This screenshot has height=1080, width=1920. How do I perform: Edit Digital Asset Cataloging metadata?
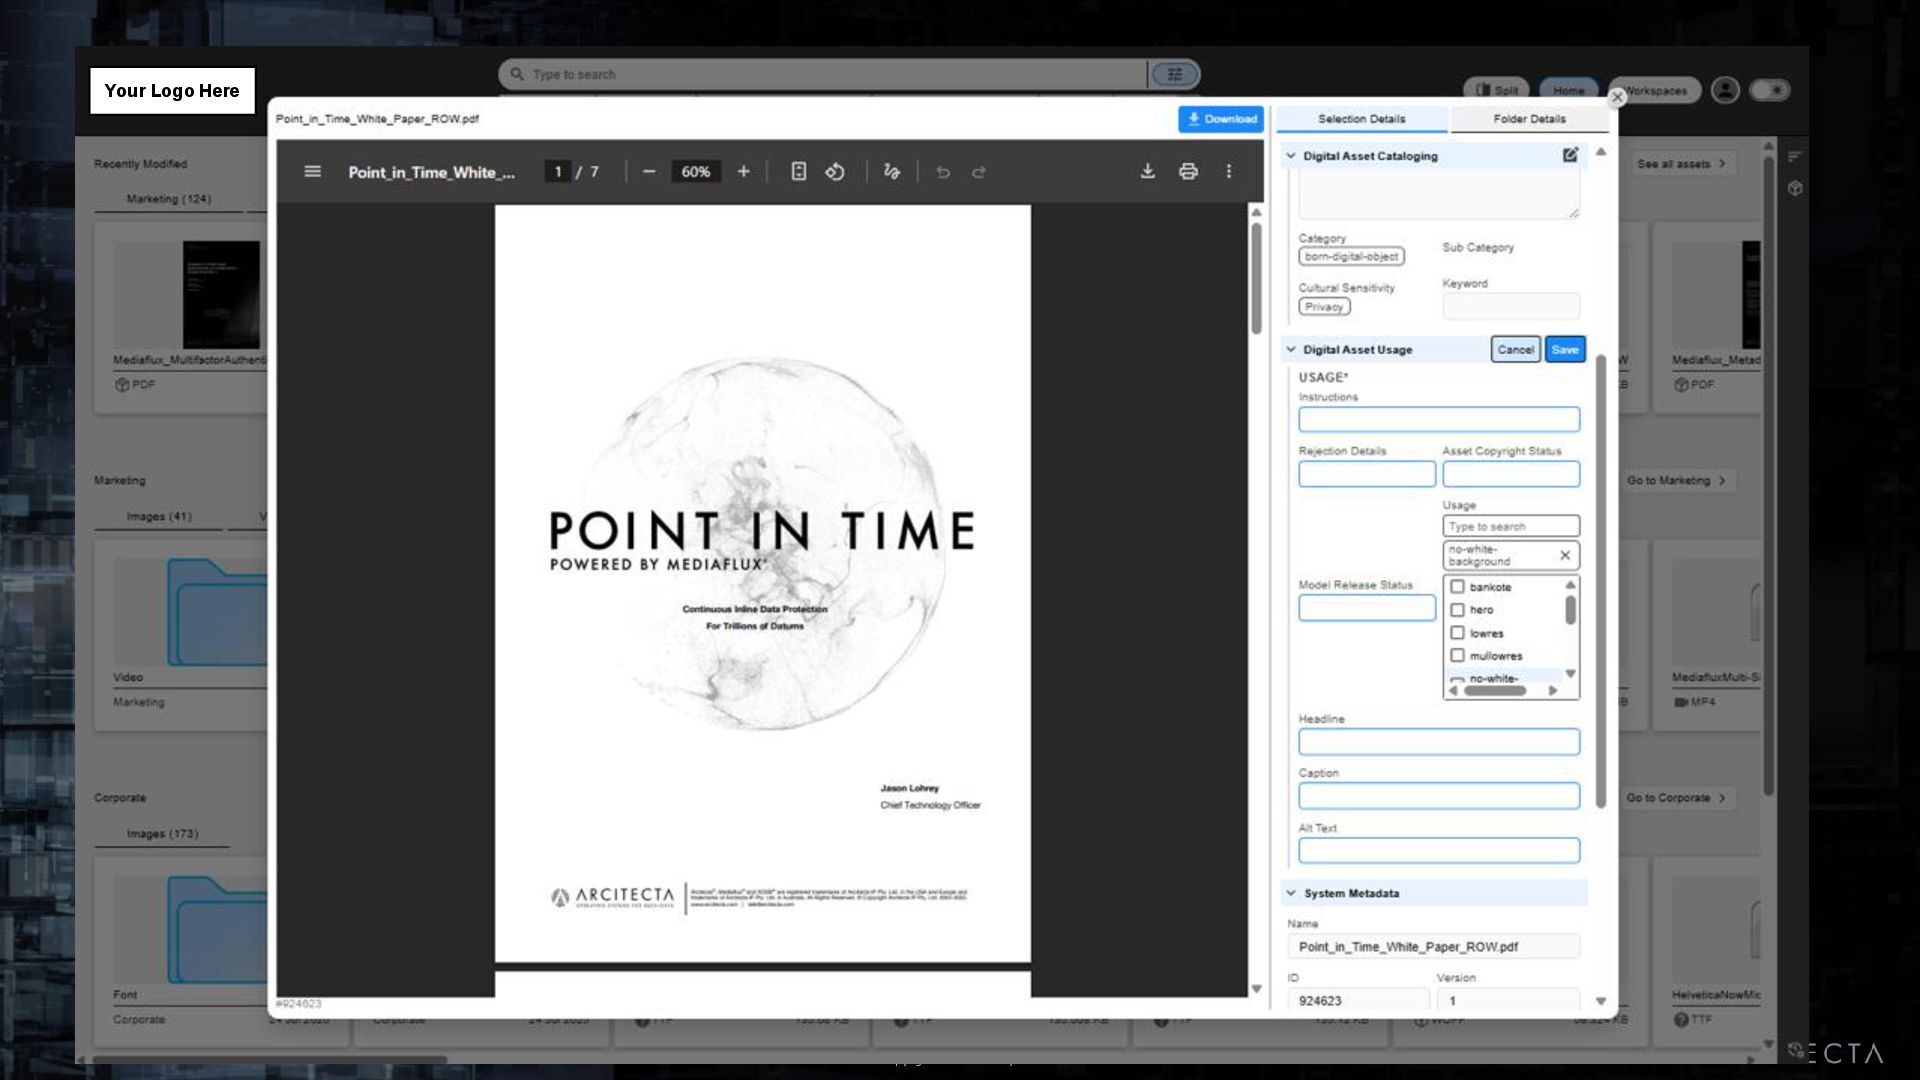tap(1570, 155)
